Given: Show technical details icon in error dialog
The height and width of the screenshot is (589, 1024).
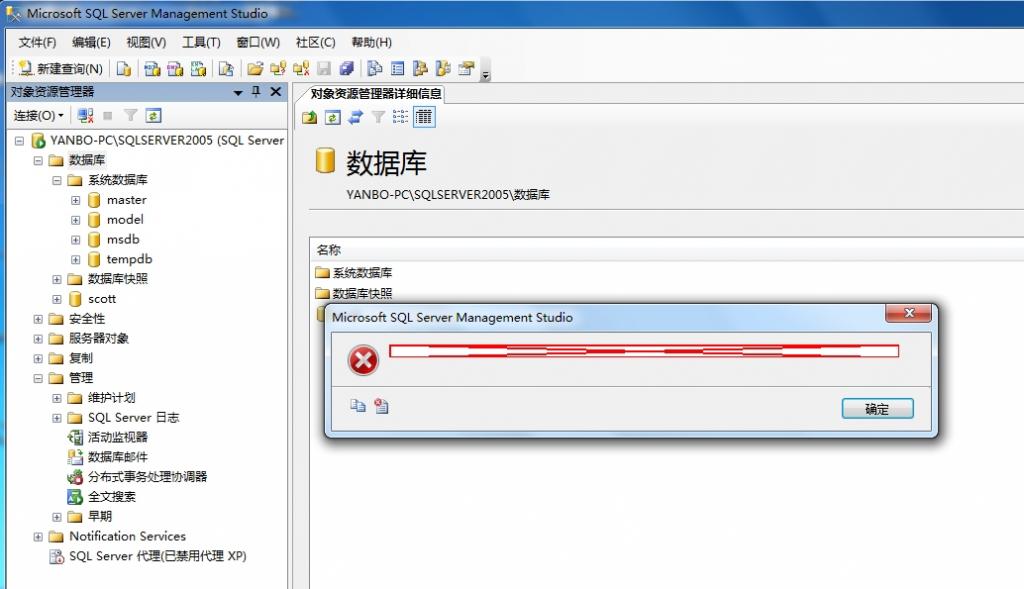Looking at the screenshot, I should point(381,406).
